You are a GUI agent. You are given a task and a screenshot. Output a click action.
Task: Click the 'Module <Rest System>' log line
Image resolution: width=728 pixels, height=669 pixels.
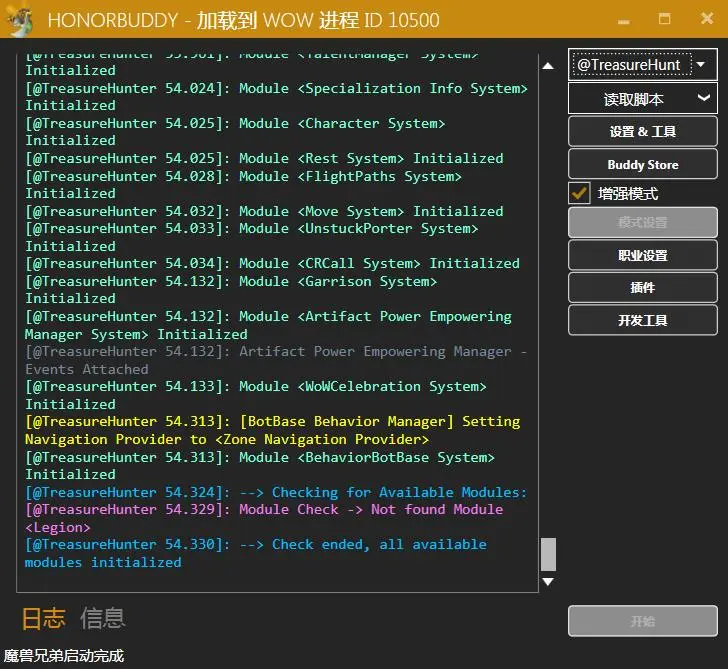pyautogui.click(x=264, y=158)
